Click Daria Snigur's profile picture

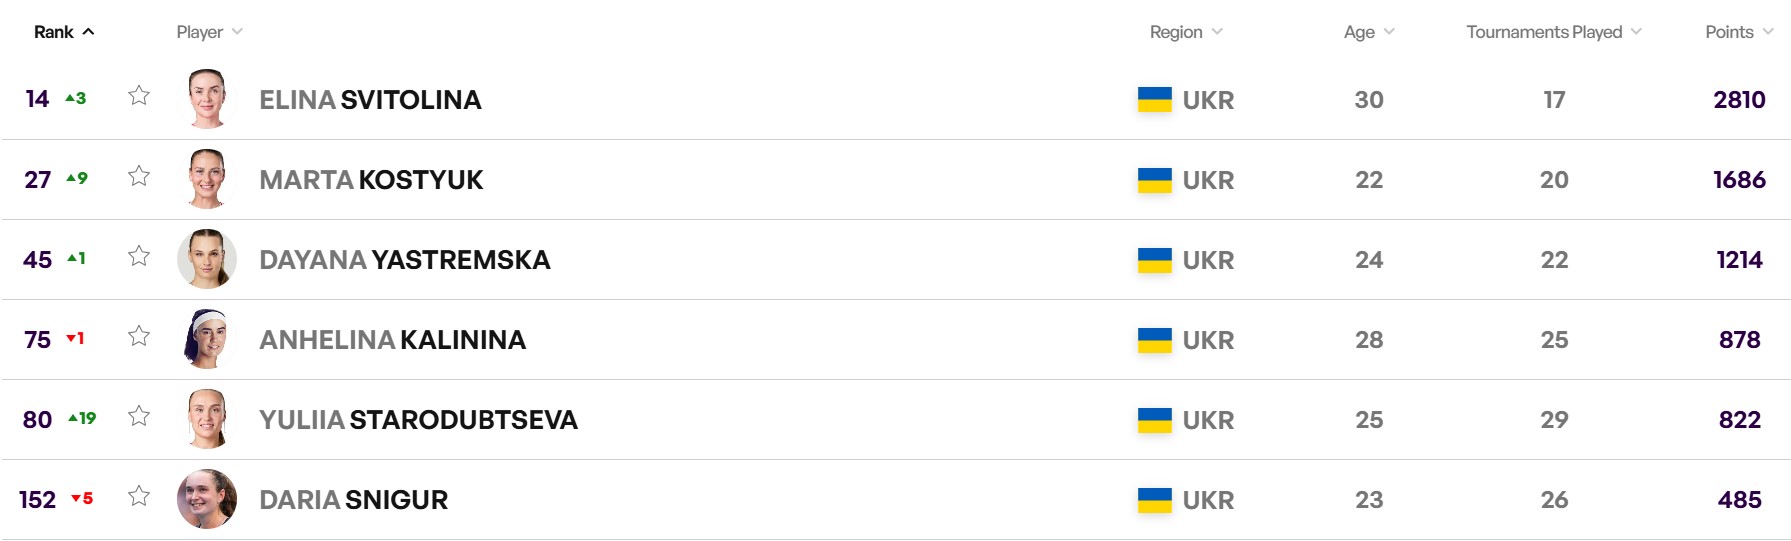[x=207, y=499]
